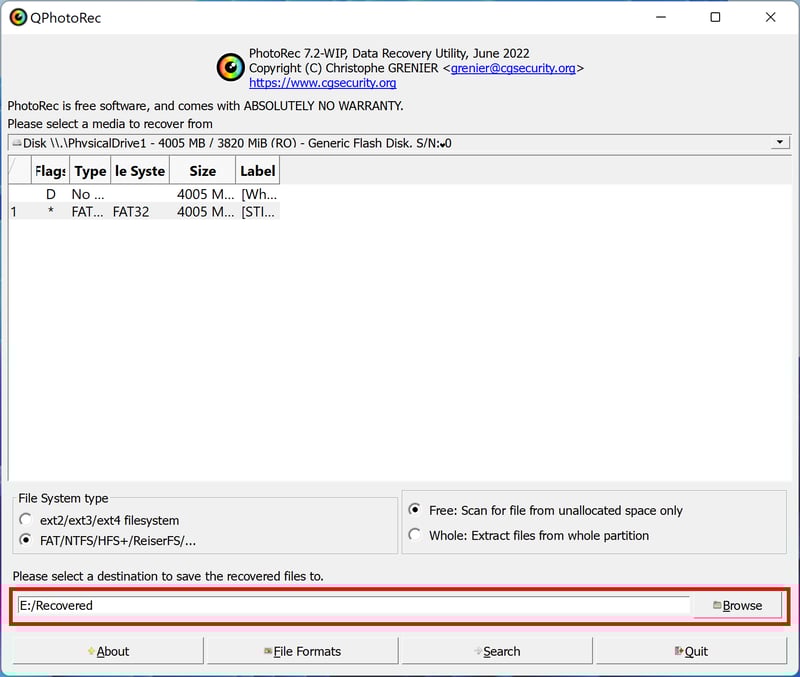Click the folder icon on Browse button
The width and height of the screenshot is (800, 677).
[x=717, y=606]
